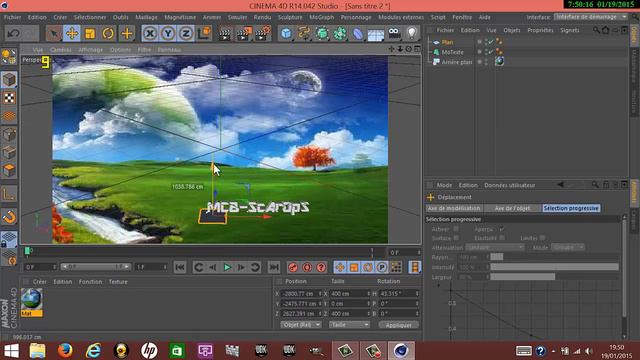640x360 pixels.
Task: Click the Appliquer button
Action: [398, 325]
